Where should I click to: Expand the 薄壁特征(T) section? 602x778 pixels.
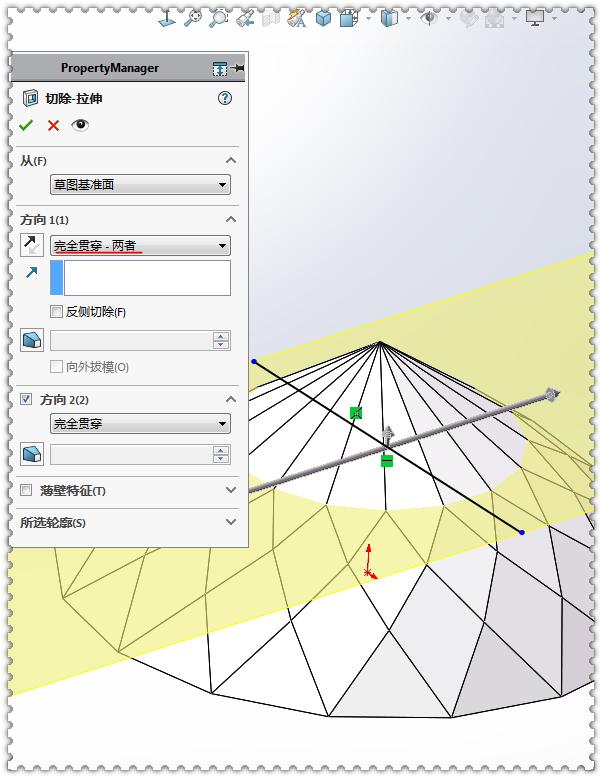click(231, 490)
